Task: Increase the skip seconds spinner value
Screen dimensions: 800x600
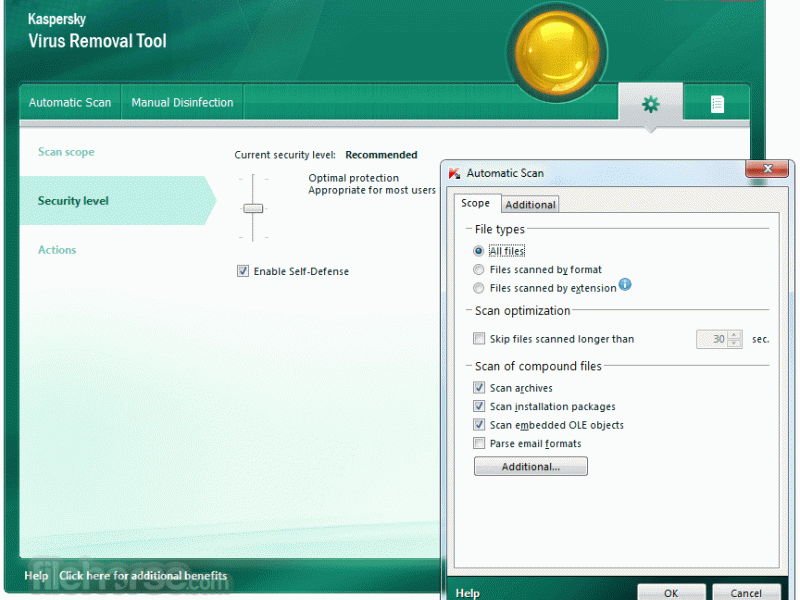Action: [734, 335]
